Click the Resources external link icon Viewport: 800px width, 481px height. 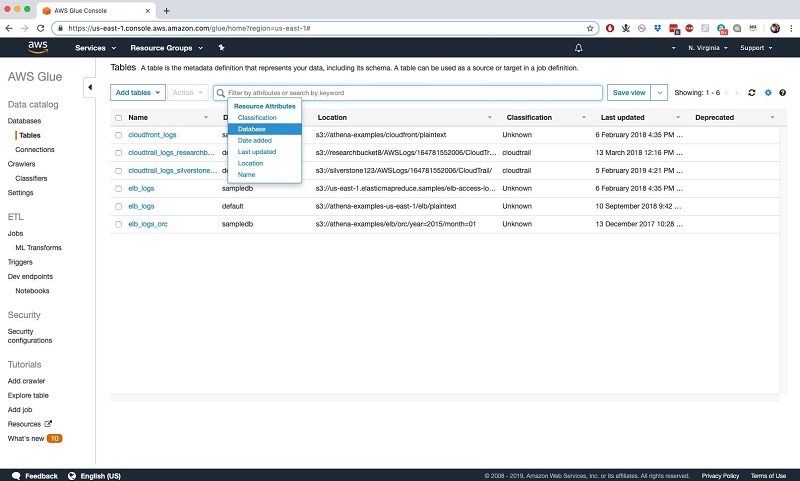pyautogui.click(x=48, y=423)
